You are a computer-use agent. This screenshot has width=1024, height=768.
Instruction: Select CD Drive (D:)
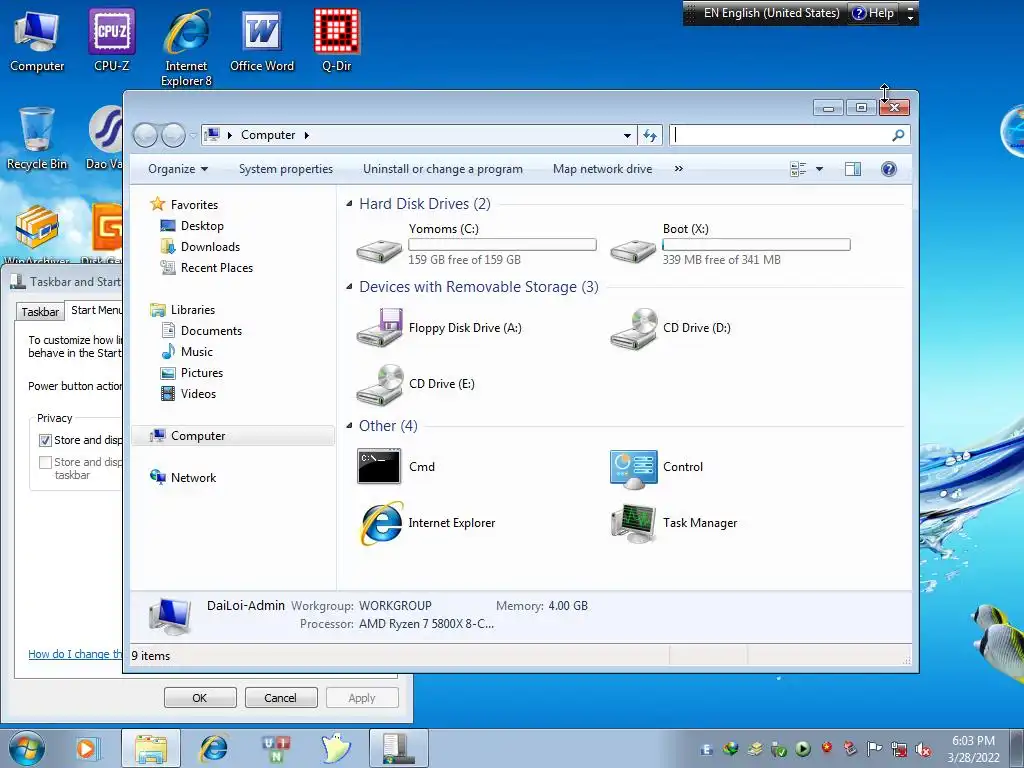(671, 328)
